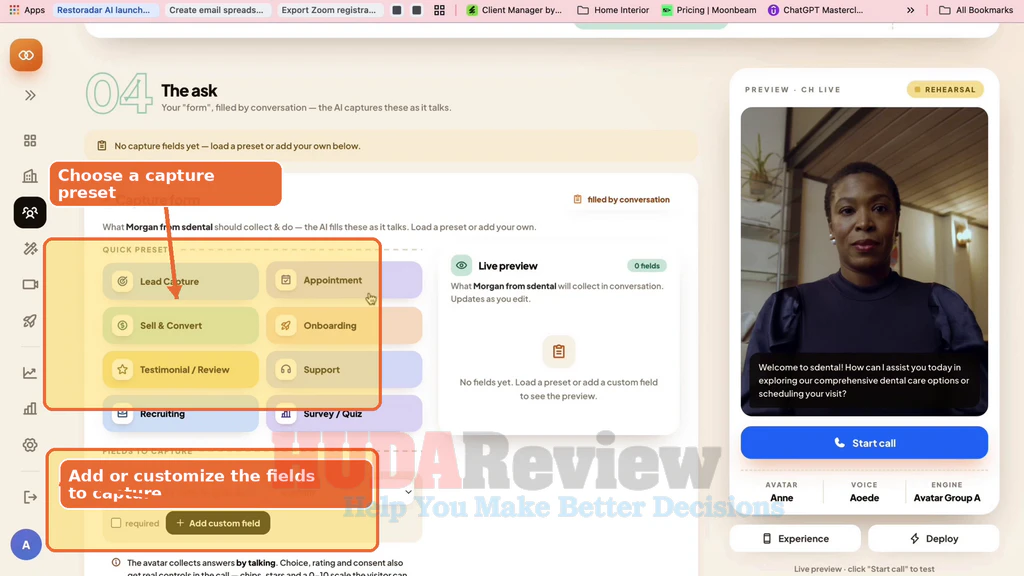Open the Pricing | Moonbeam bookmark
Viewport: 1024px width, 576px height.
pyautogui.click(x=709, y=10)
